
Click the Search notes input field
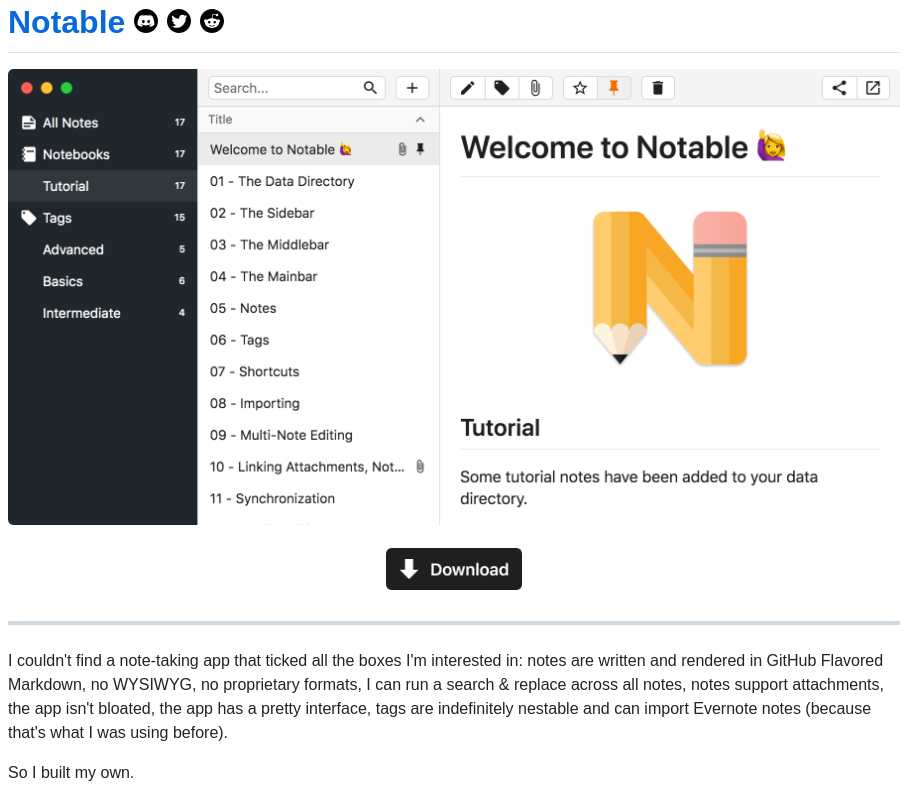click(285, 88)
